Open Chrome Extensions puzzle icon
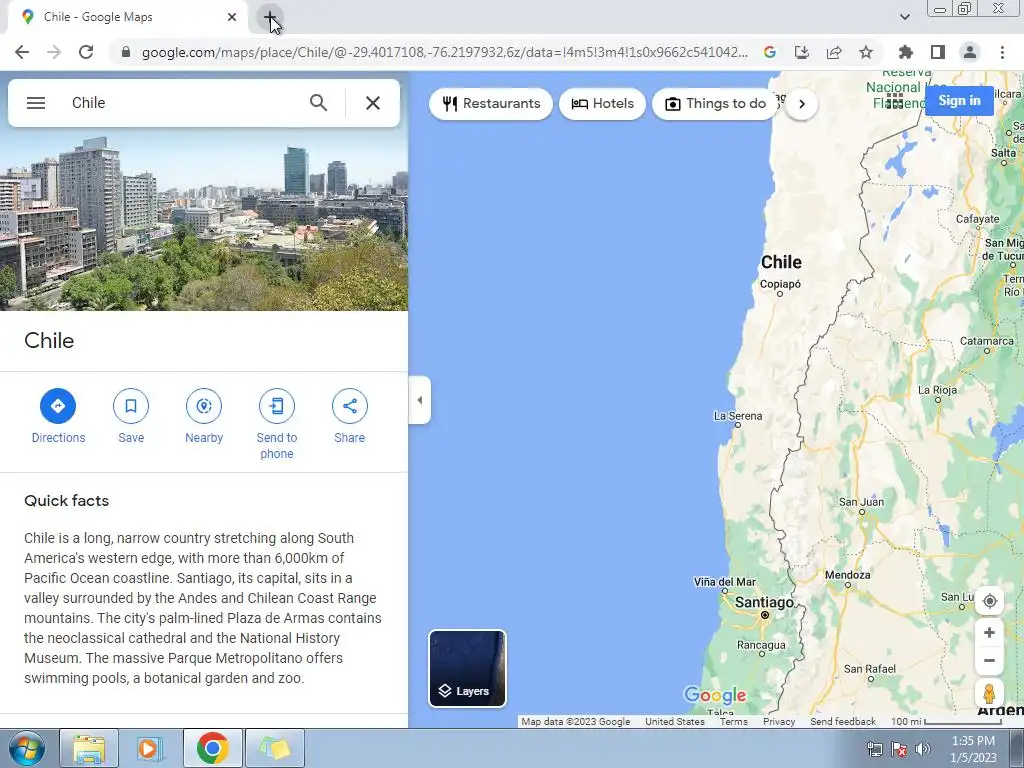Viewport: 1024px width, 768px height. tap(905, 52)
